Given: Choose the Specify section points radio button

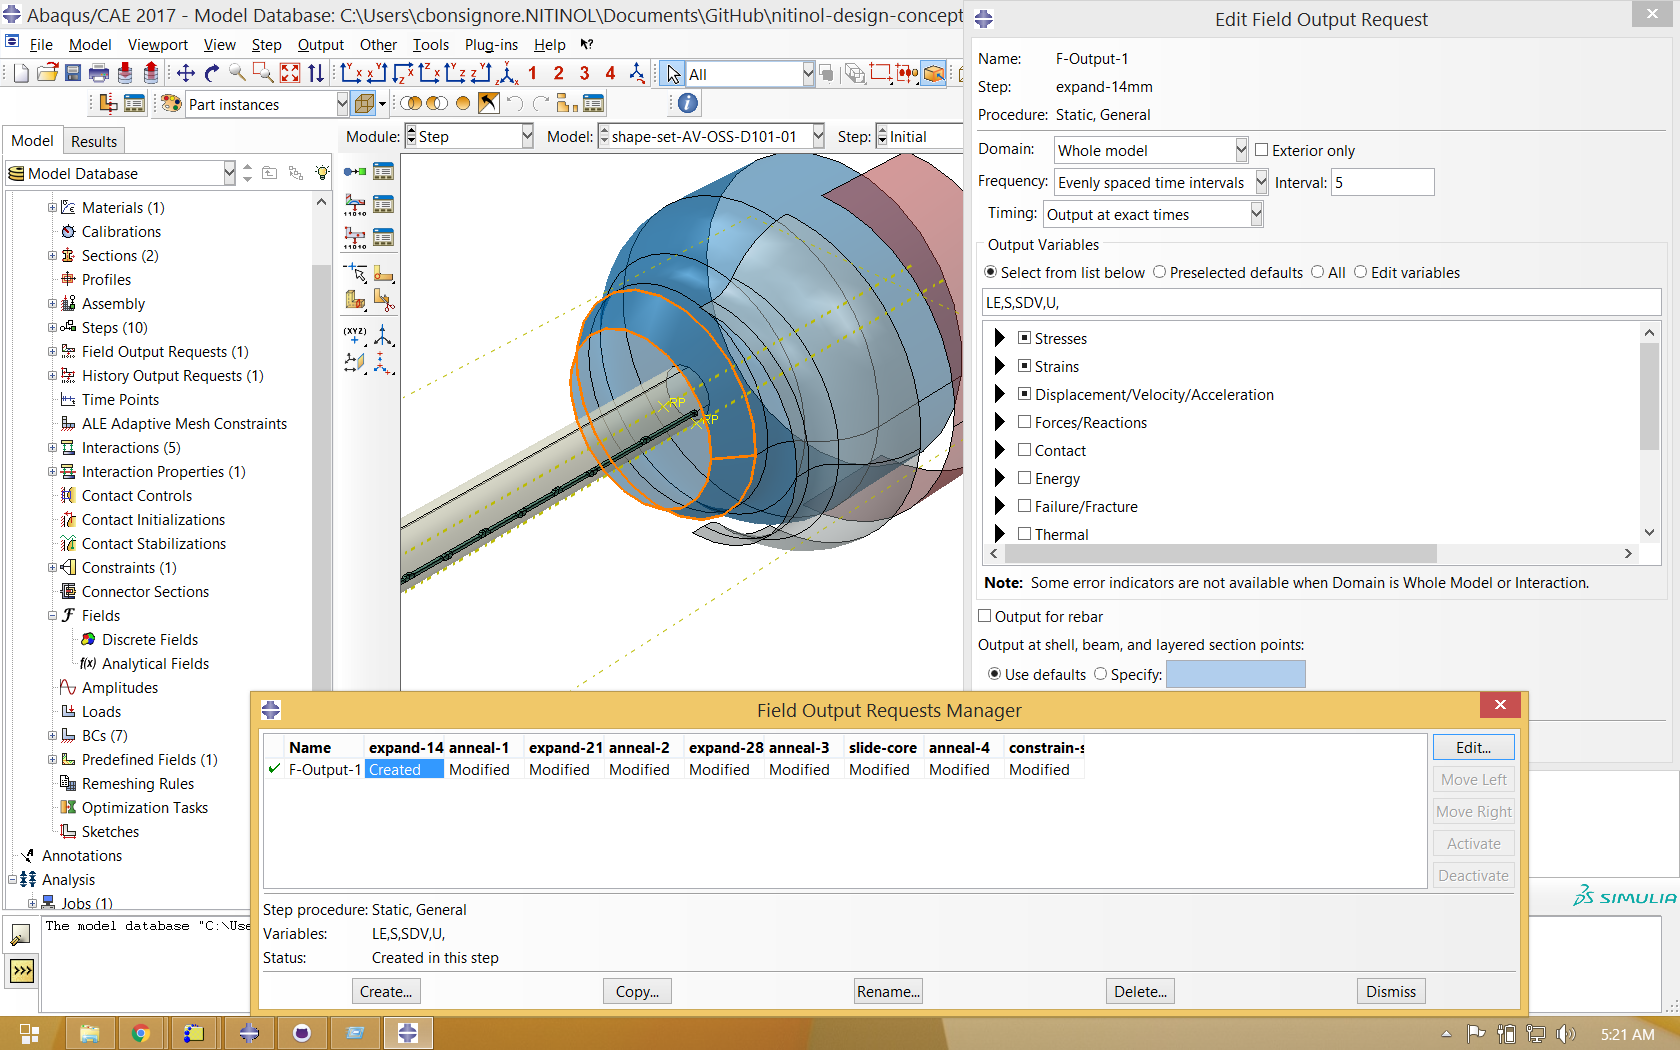Looking at the screenshot, I should pyautogui.click(x=1101, y=674).
